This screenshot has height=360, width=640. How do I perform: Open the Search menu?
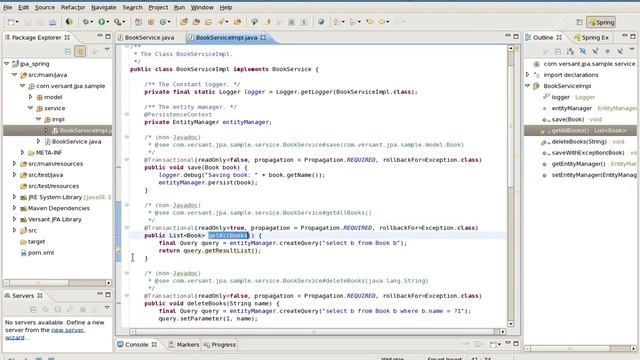(132, 7)
